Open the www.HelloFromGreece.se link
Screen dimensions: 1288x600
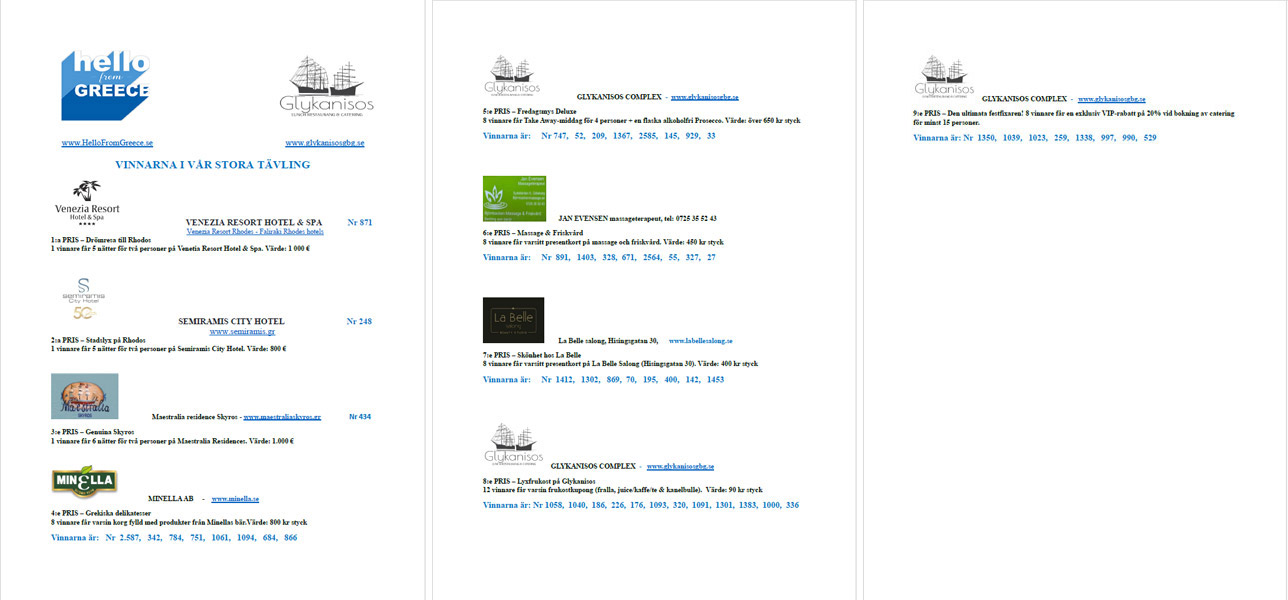(107, 143)
